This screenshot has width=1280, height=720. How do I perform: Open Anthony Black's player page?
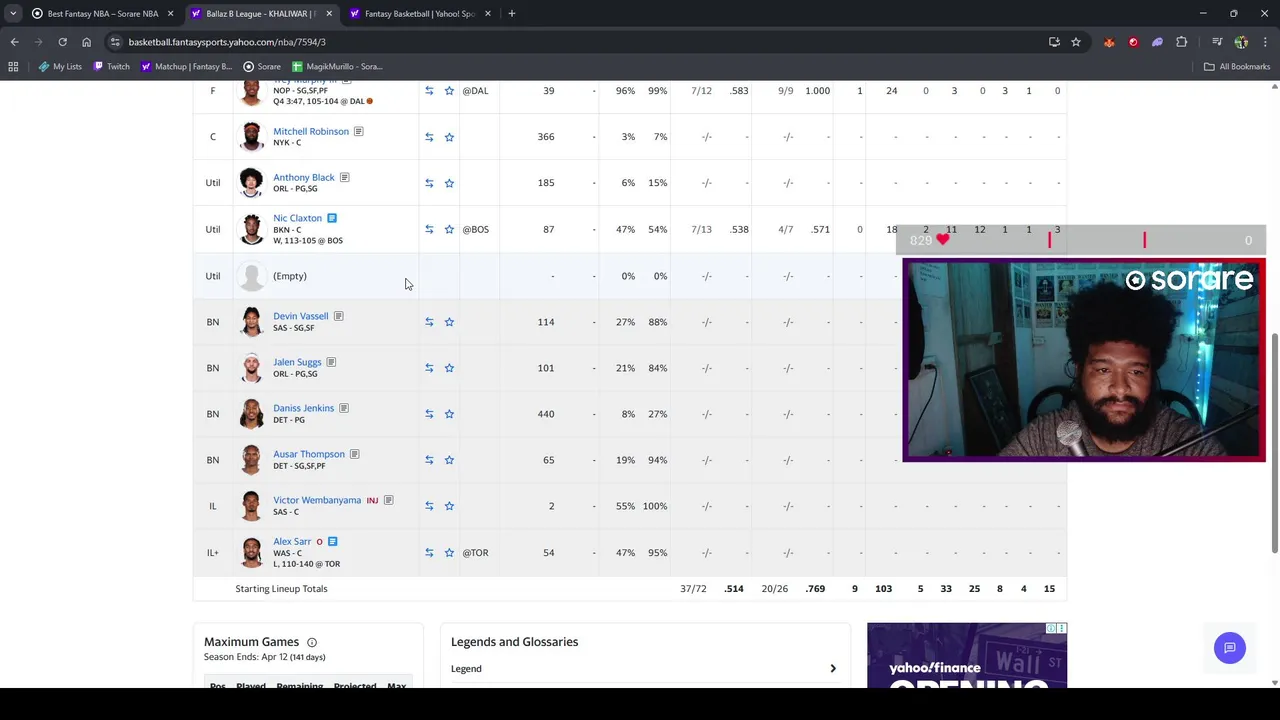[x=304, y=177]
